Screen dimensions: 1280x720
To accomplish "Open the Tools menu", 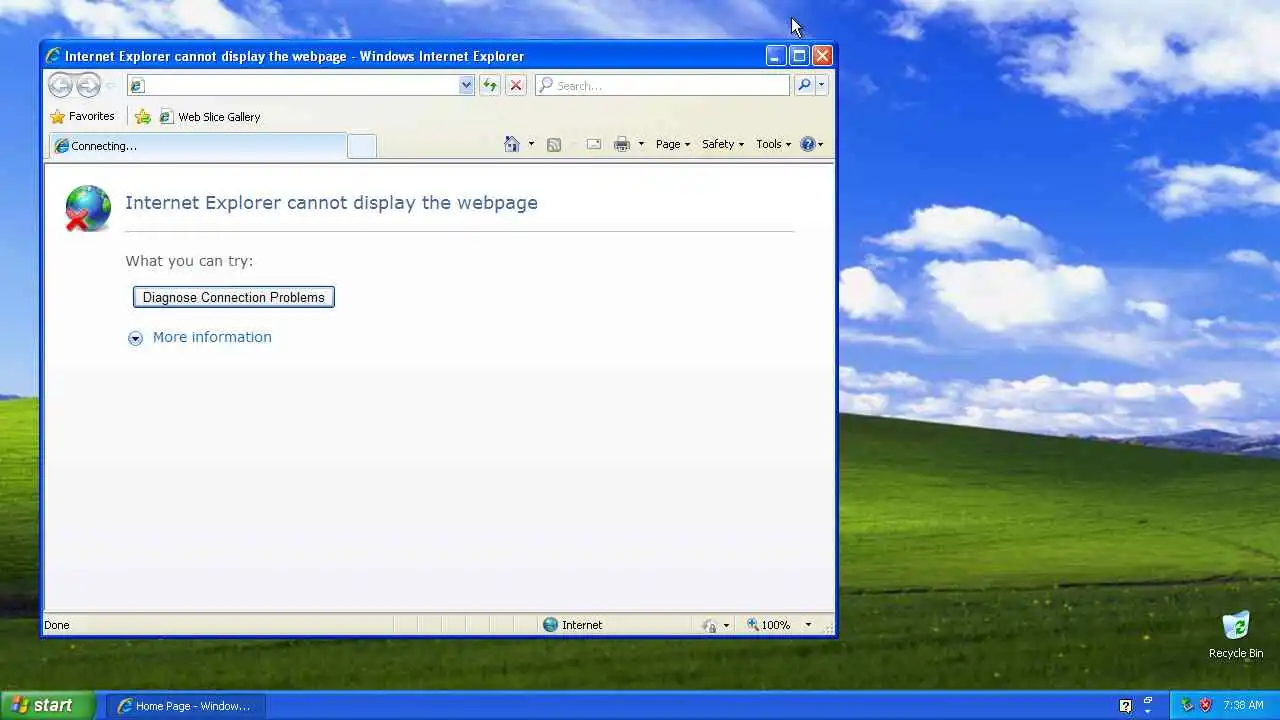I will (x=773, y=144).
